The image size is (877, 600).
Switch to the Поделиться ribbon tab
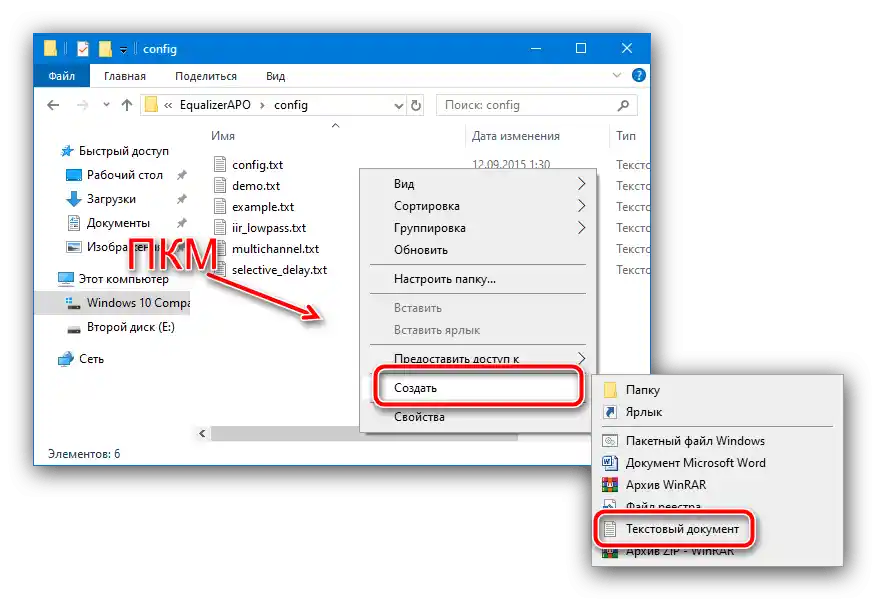coord(206,76)
